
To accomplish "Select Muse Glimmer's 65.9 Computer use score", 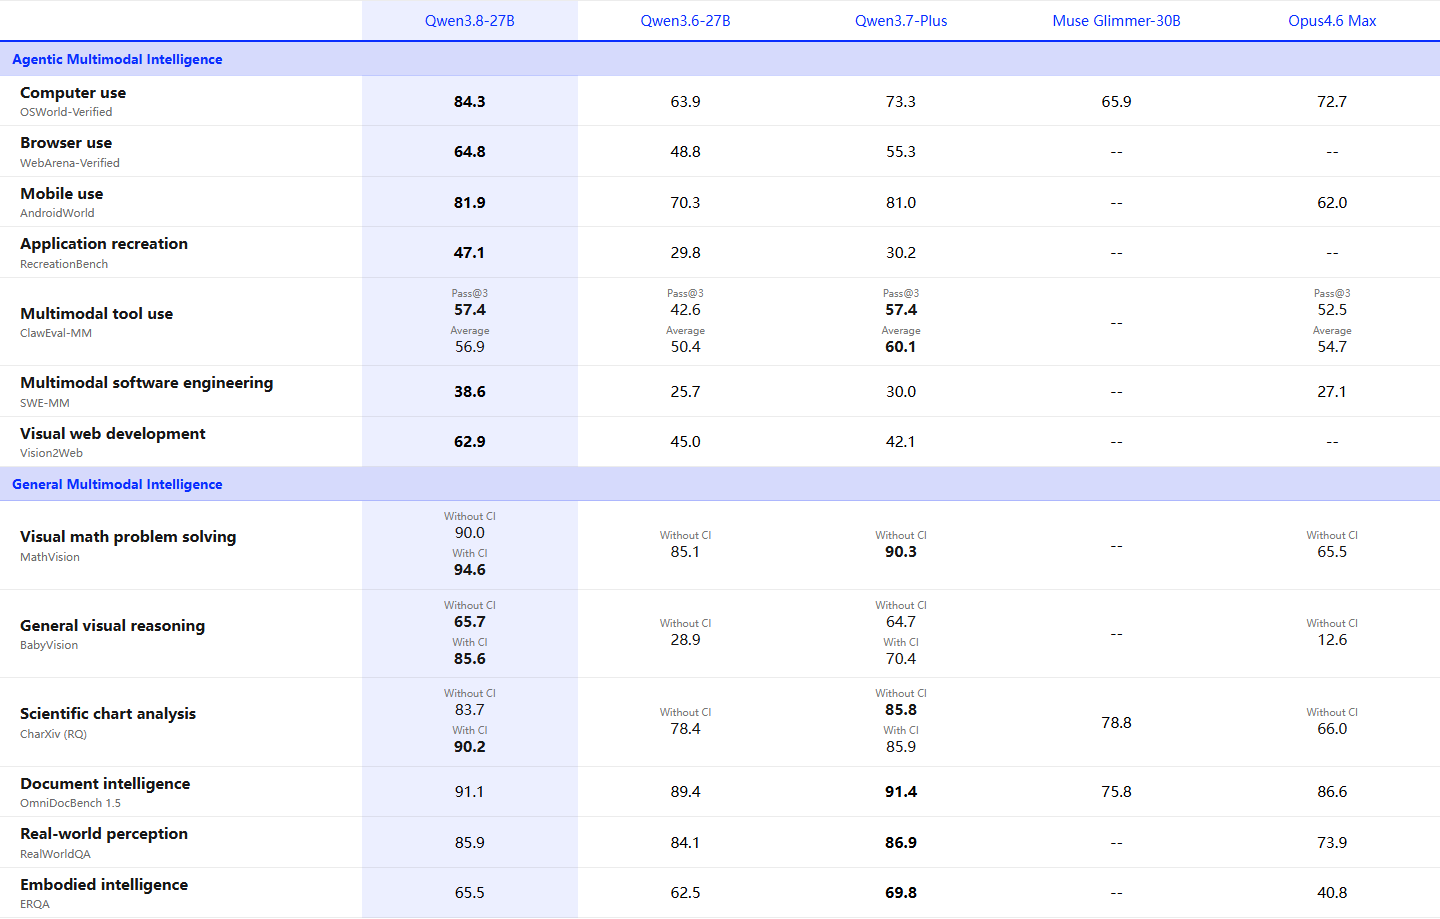I will (1116, 102).
